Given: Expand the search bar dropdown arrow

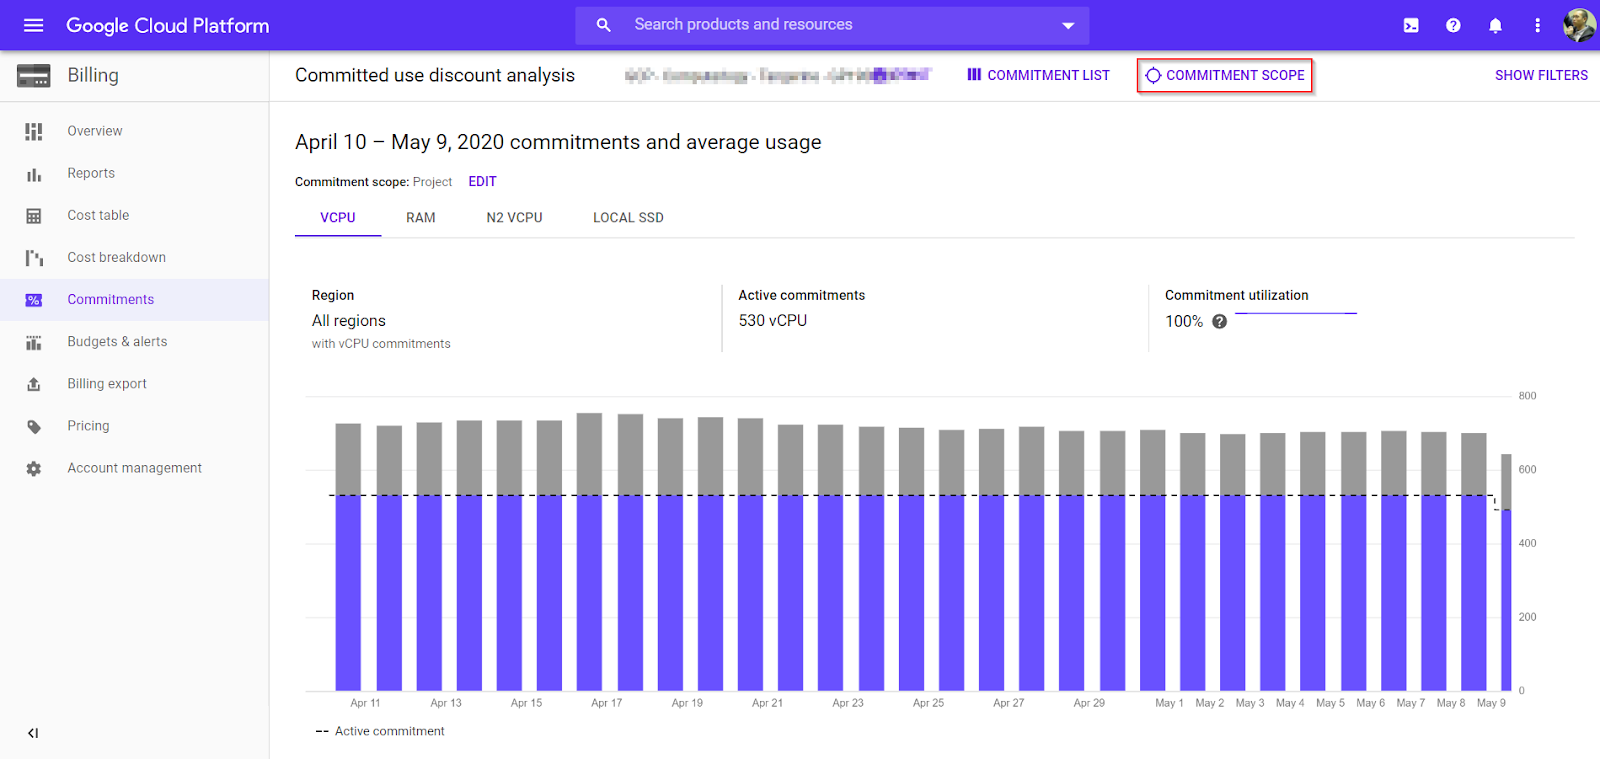Looking at the screenshot, I should (1068, 26).
